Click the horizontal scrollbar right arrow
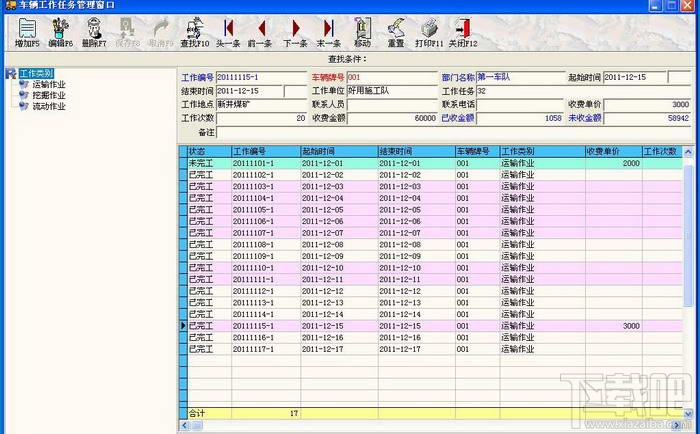 677,425
